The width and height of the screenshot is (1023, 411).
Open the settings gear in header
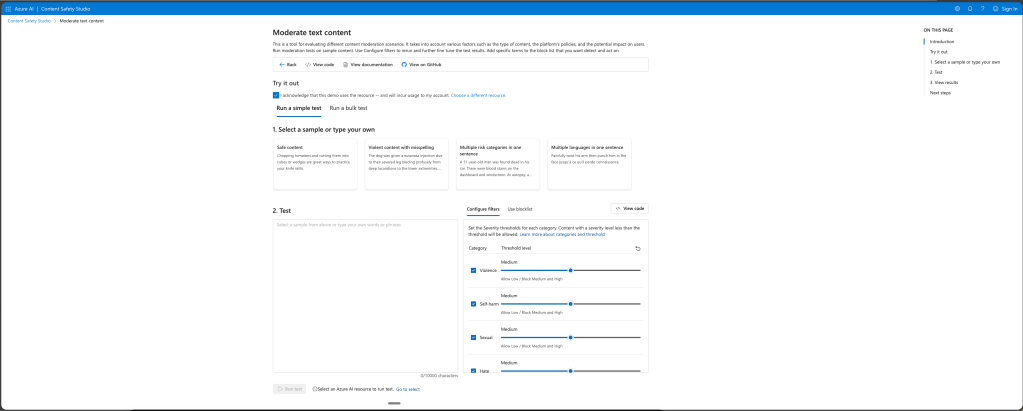[x=957, y=8]
